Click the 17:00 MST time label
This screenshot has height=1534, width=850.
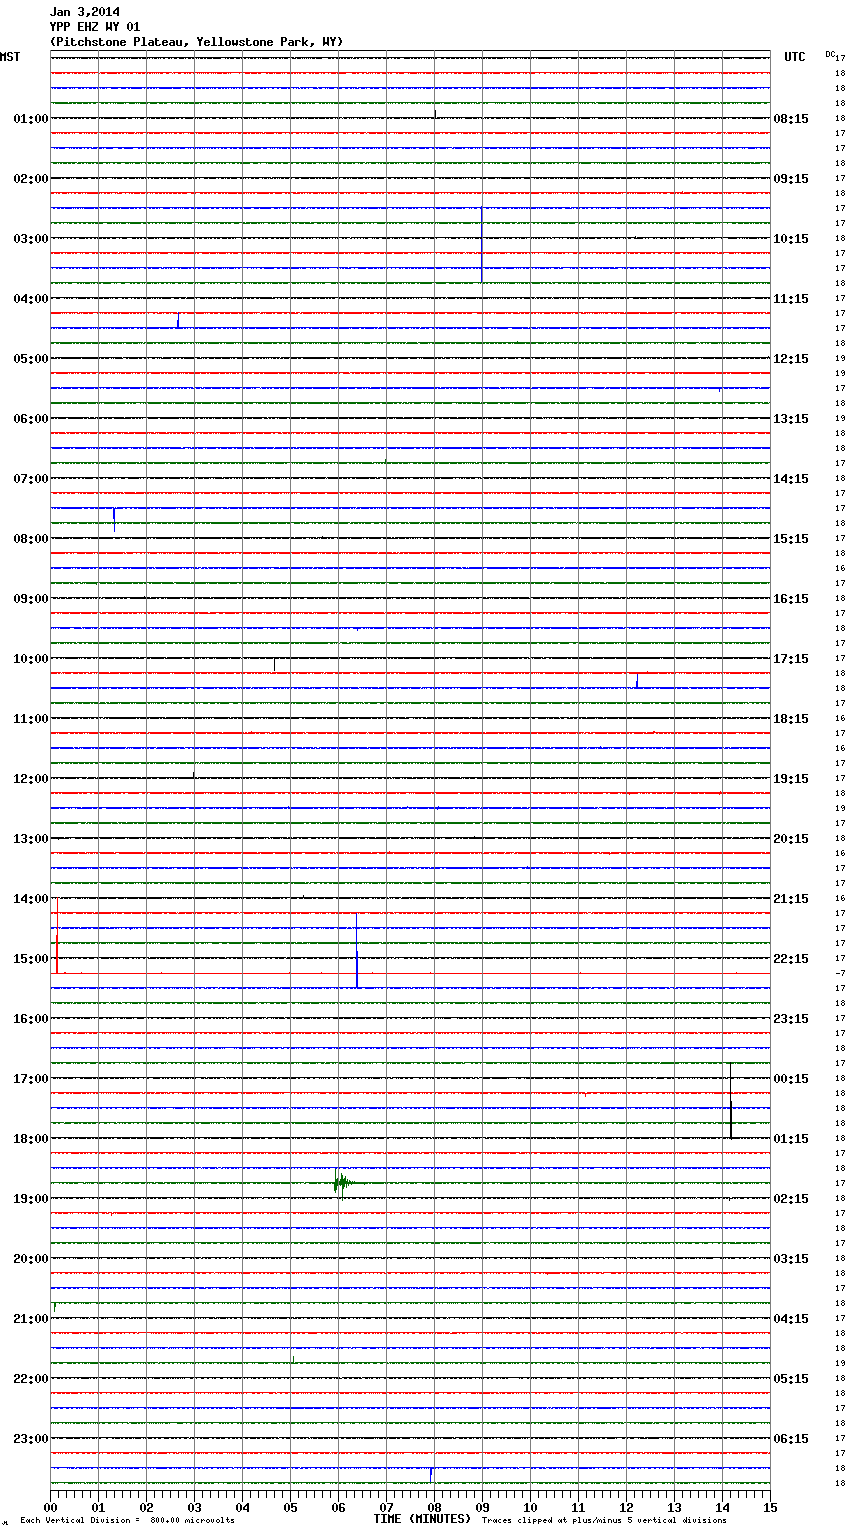point(31,1079)
